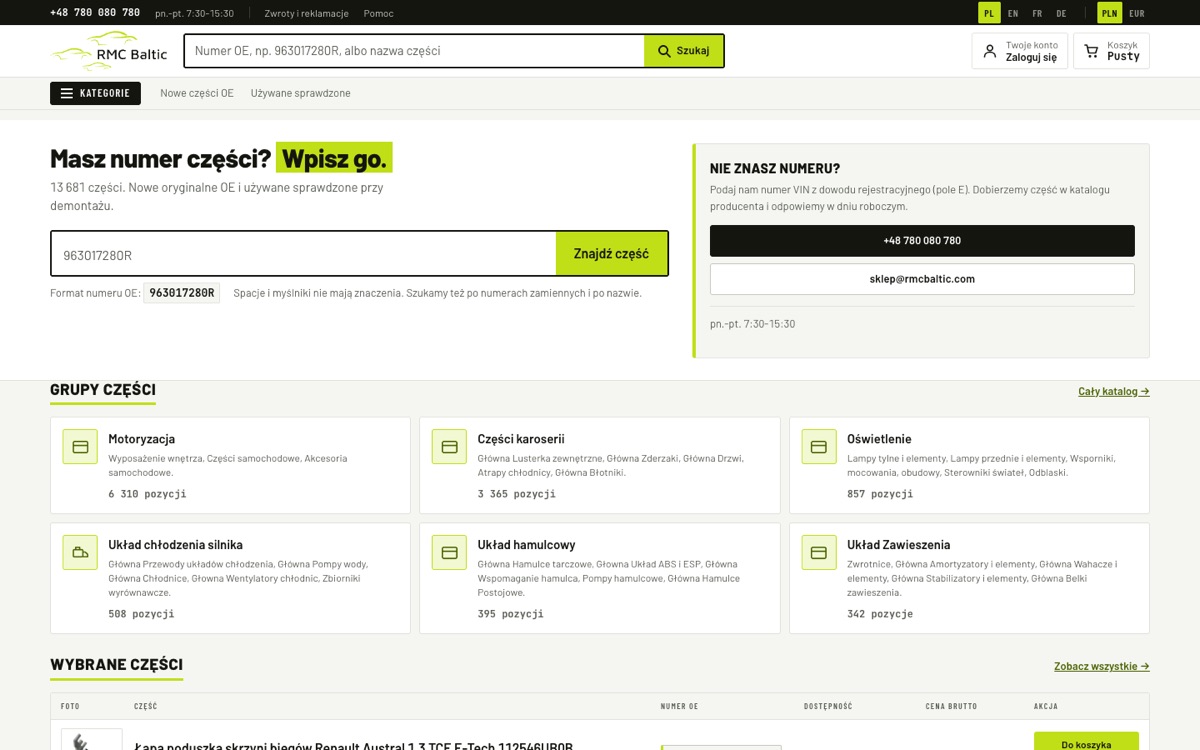Select EUR currency

pyautogui.click(x=1137, y=13)
